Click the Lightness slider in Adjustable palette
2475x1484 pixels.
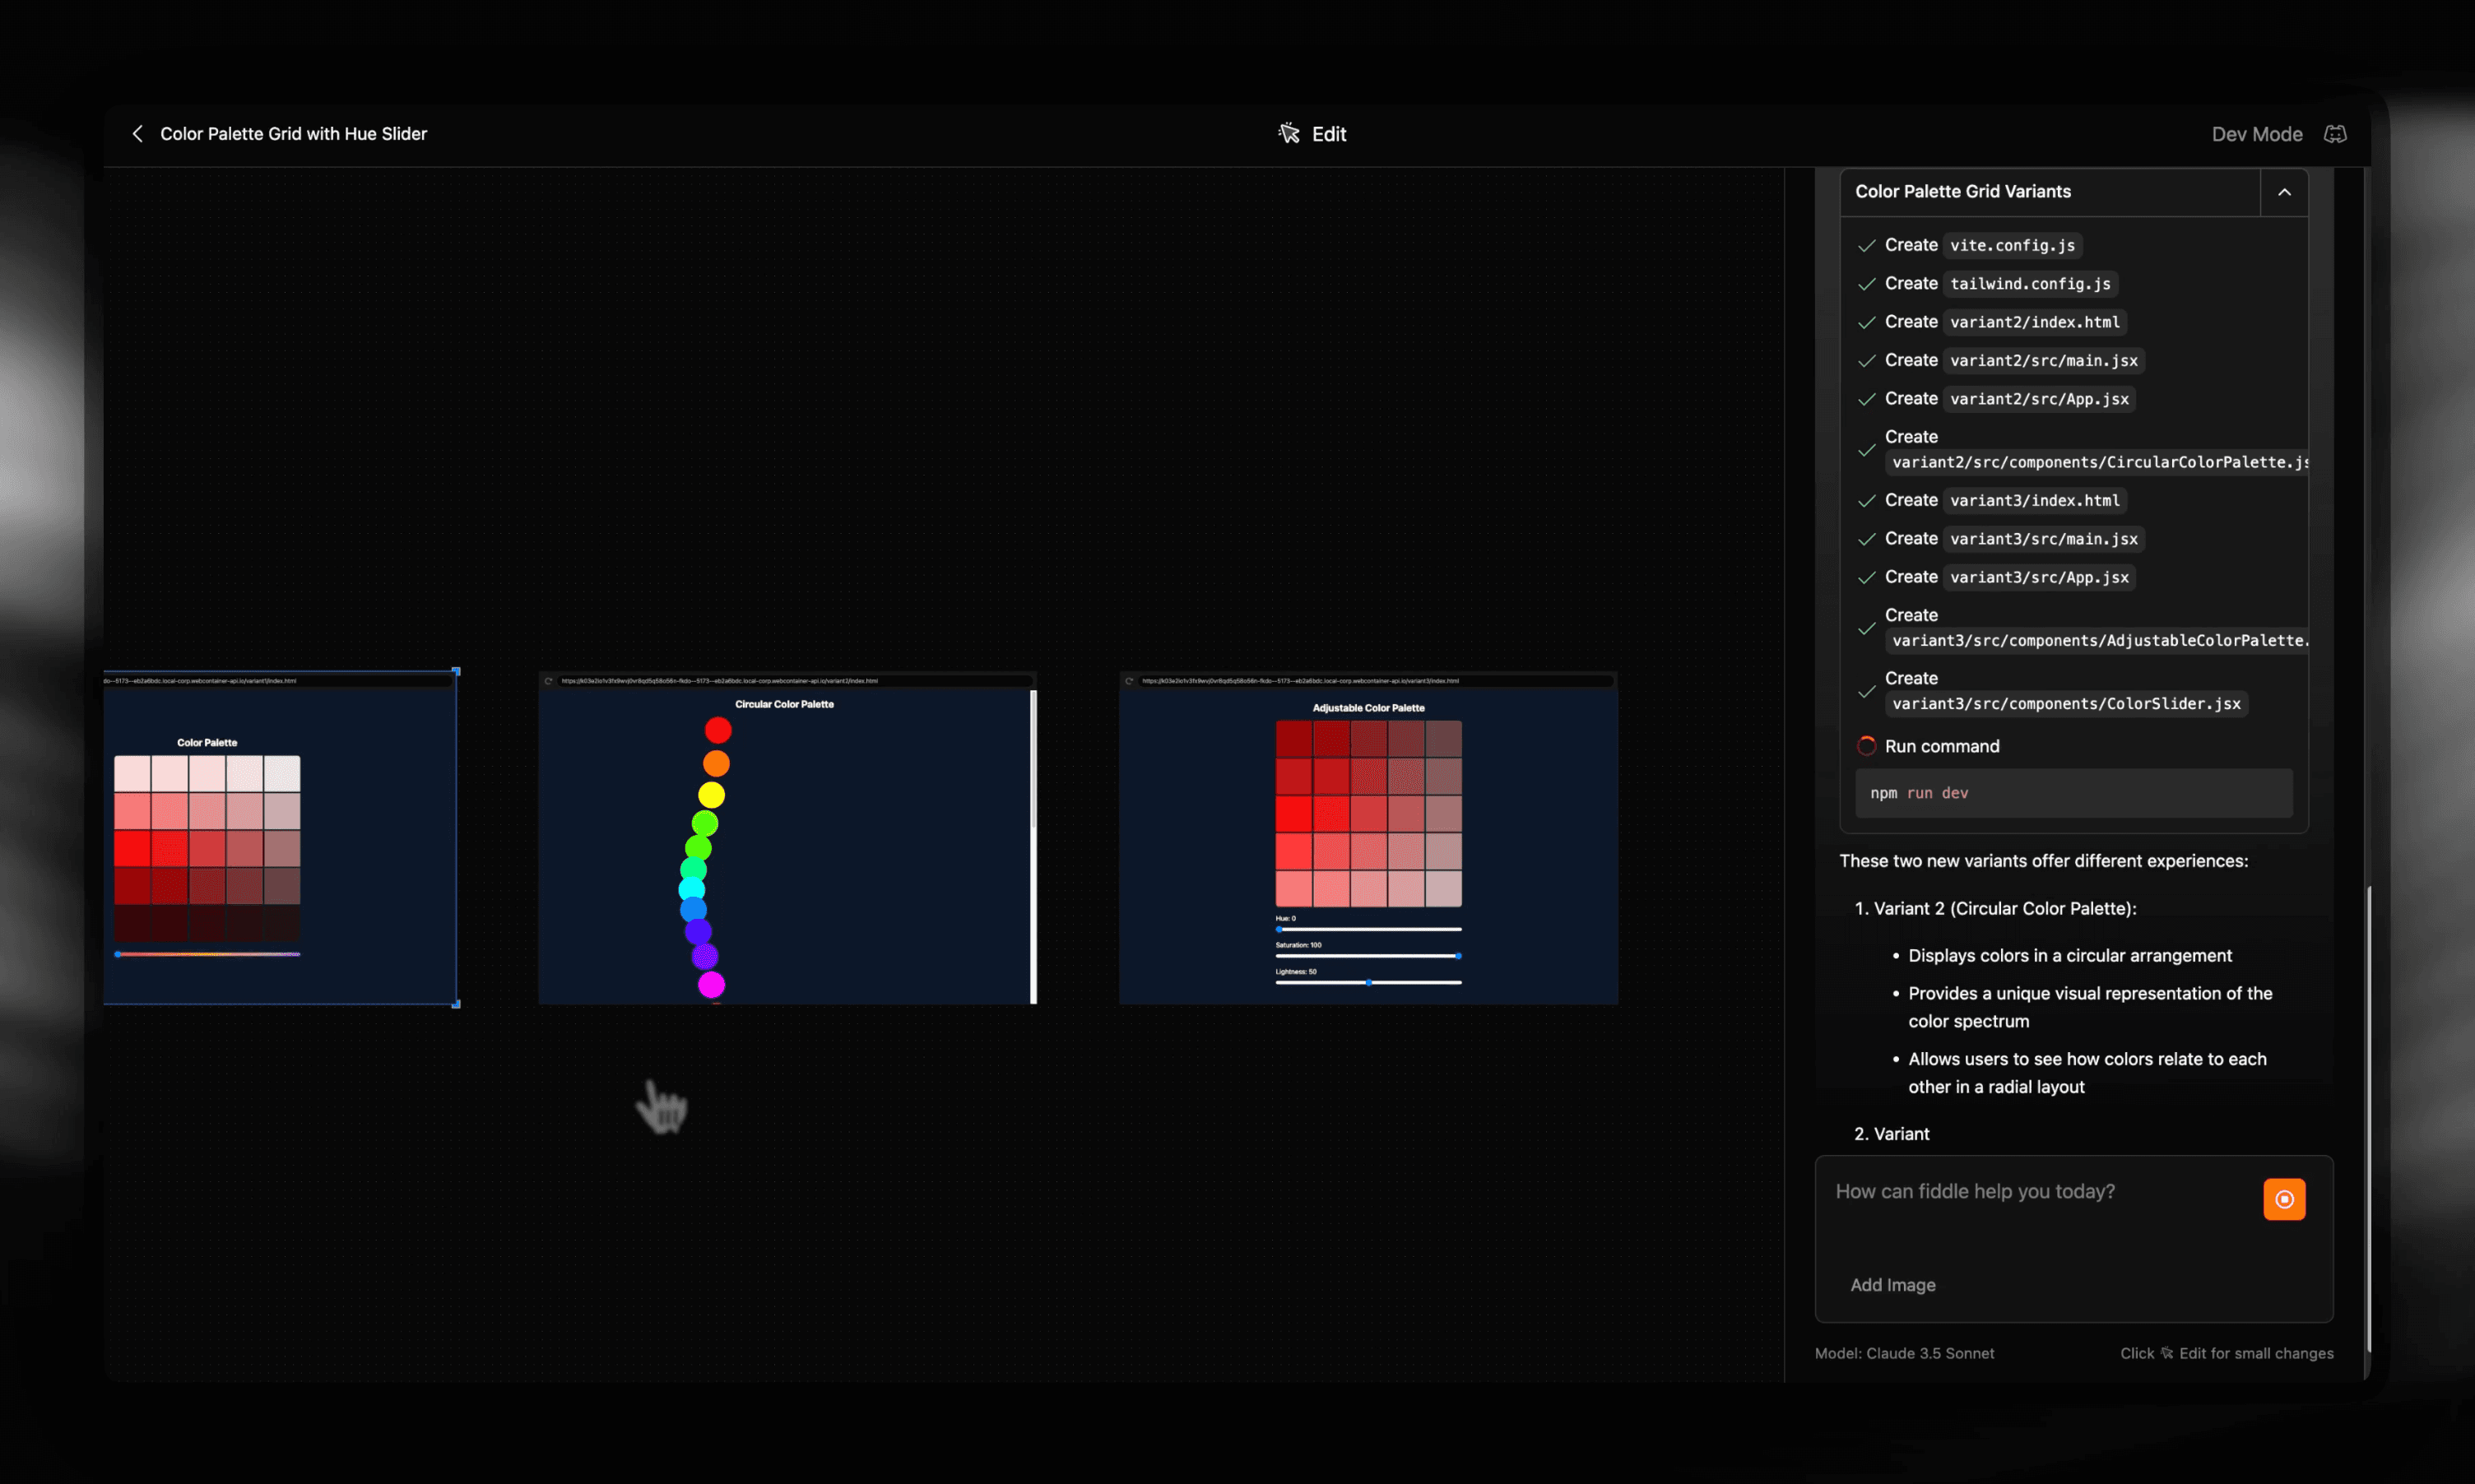point(1368,982)
